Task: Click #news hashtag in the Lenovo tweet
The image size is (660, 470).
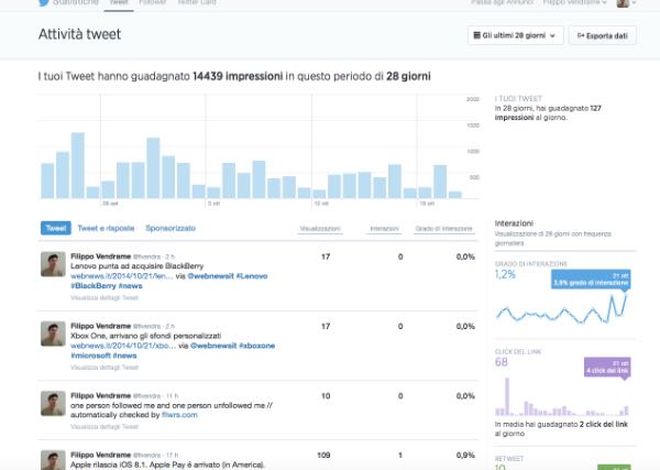Action: point(130,286)
